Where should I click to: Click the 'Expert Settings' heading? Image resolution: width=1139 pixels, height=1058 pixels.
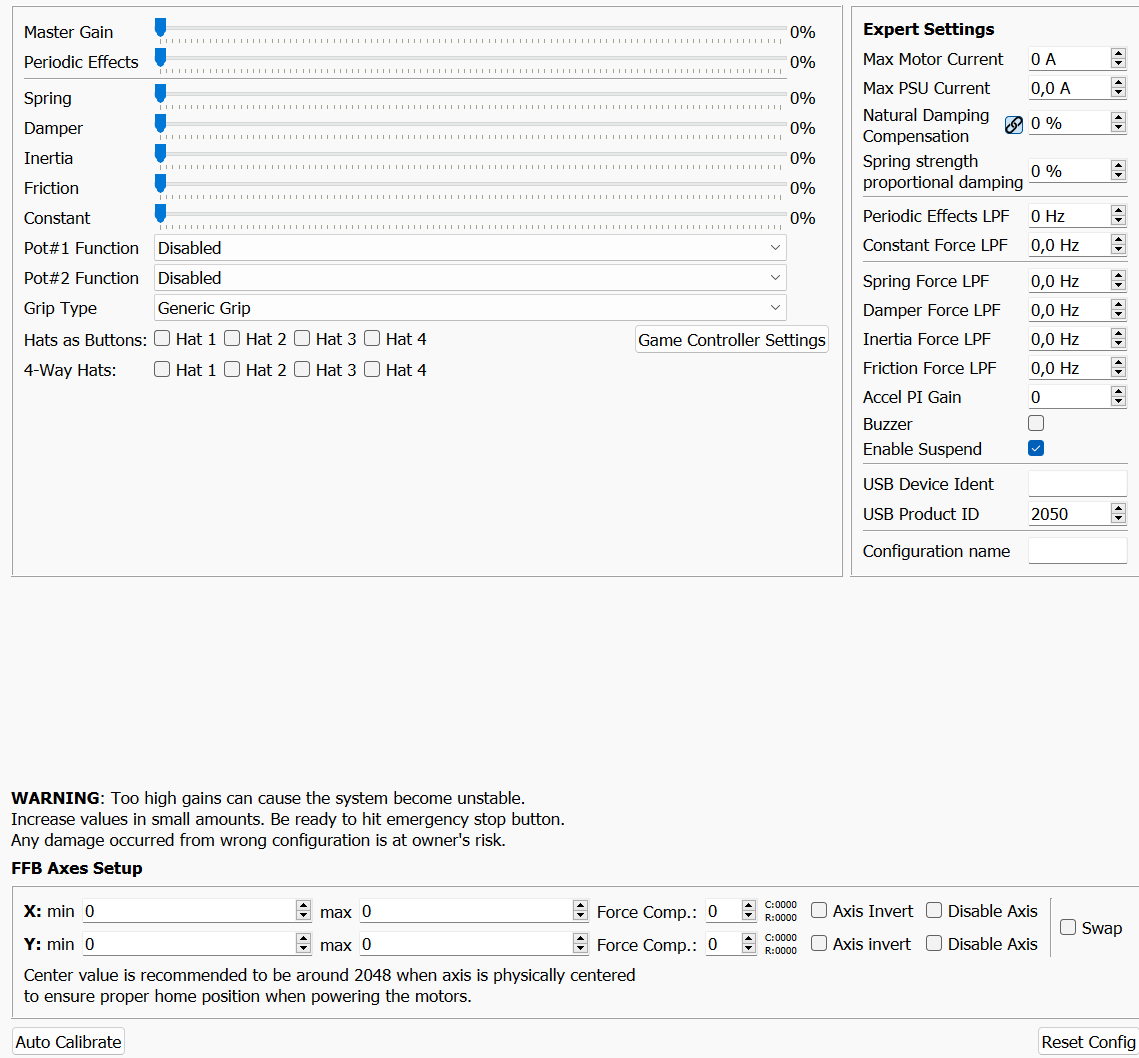pos(928,29)
